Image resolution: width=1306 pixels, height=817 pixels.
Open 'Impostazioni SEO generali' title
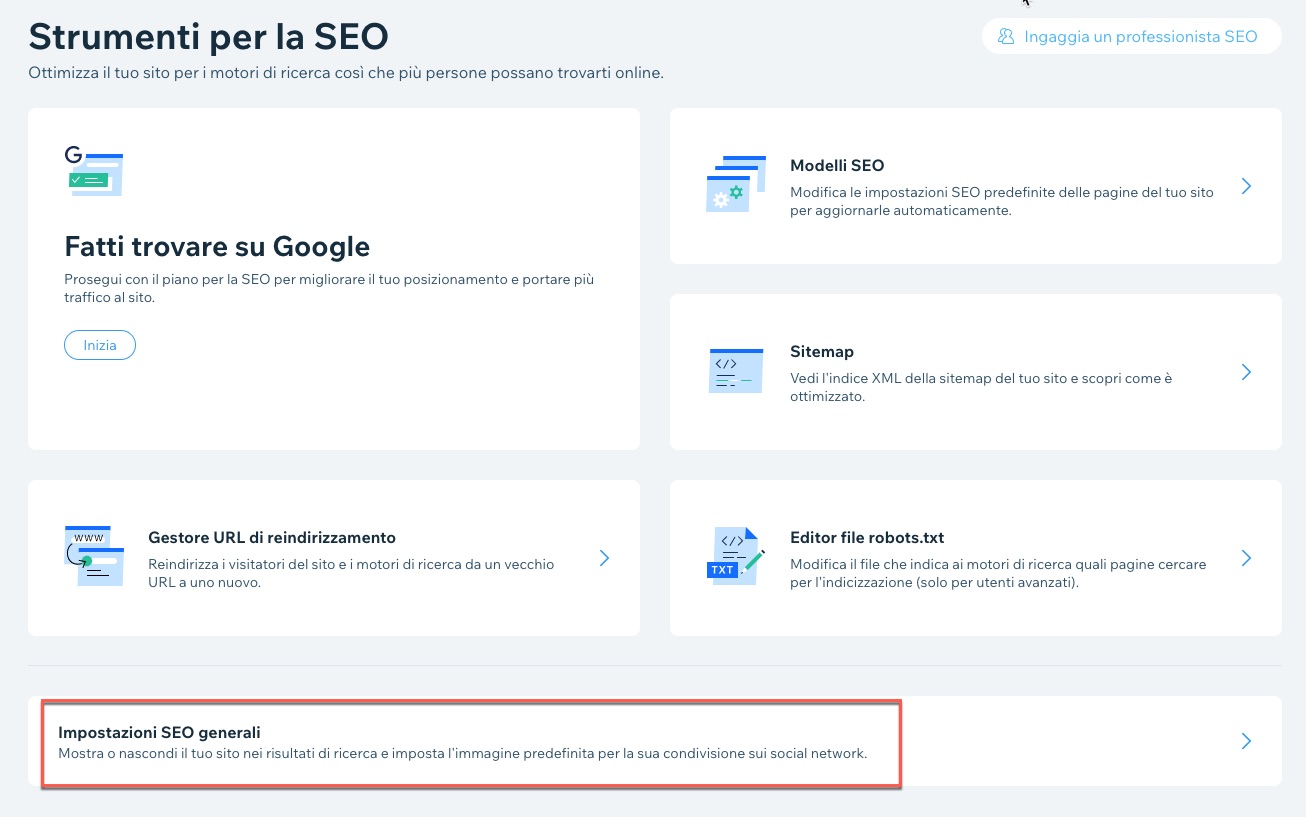click(x=159, y=733)
